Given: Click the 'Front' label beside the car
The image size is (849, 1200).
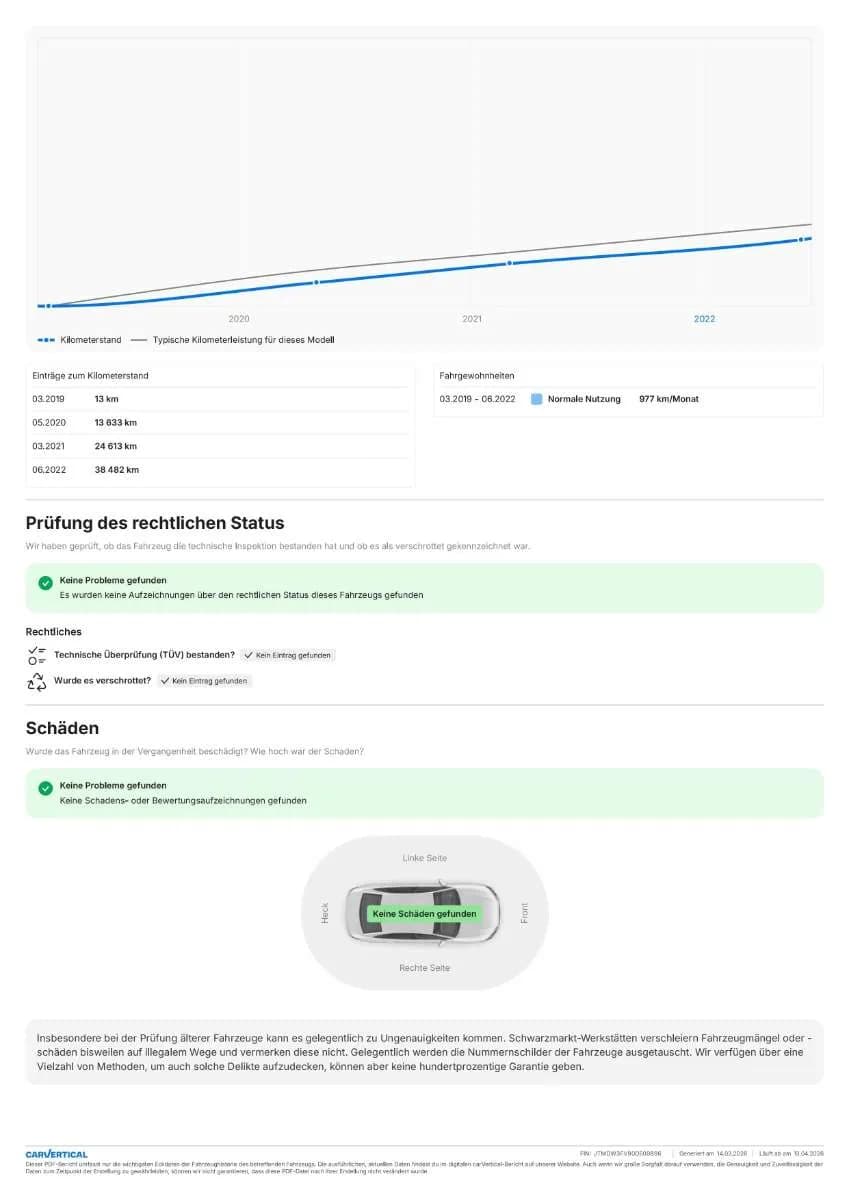Looking at the screenshot, I should (x=525, y=913).
